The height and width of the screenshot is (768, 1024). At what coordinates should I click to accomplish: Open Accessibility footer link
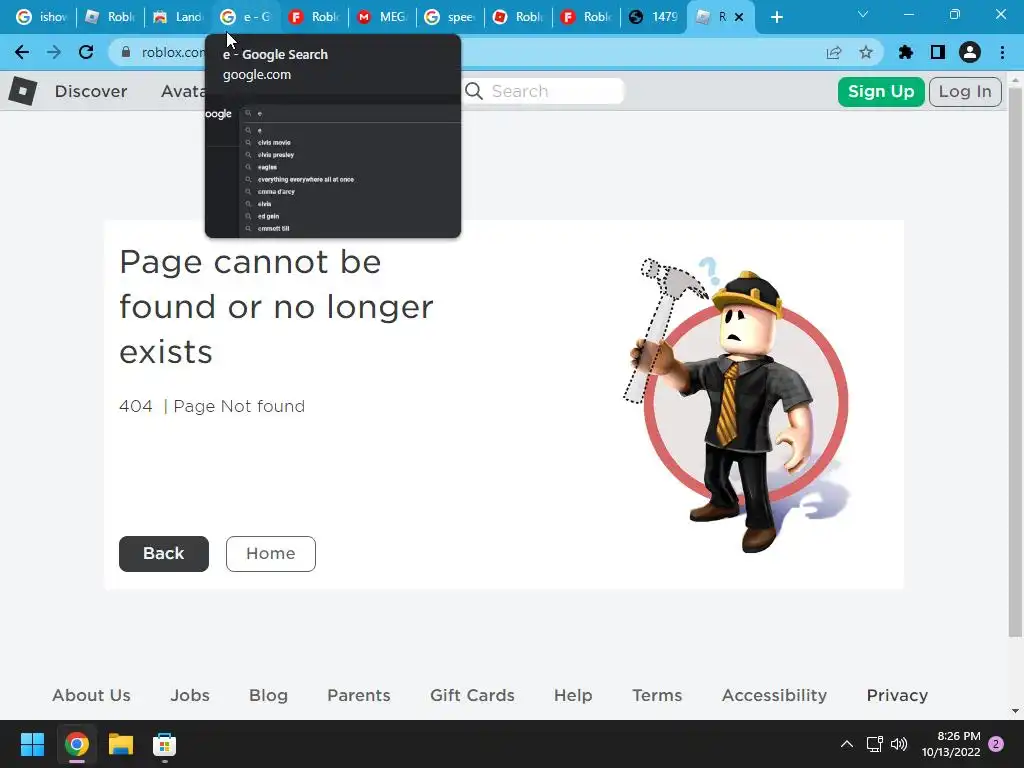click(775, 696)
